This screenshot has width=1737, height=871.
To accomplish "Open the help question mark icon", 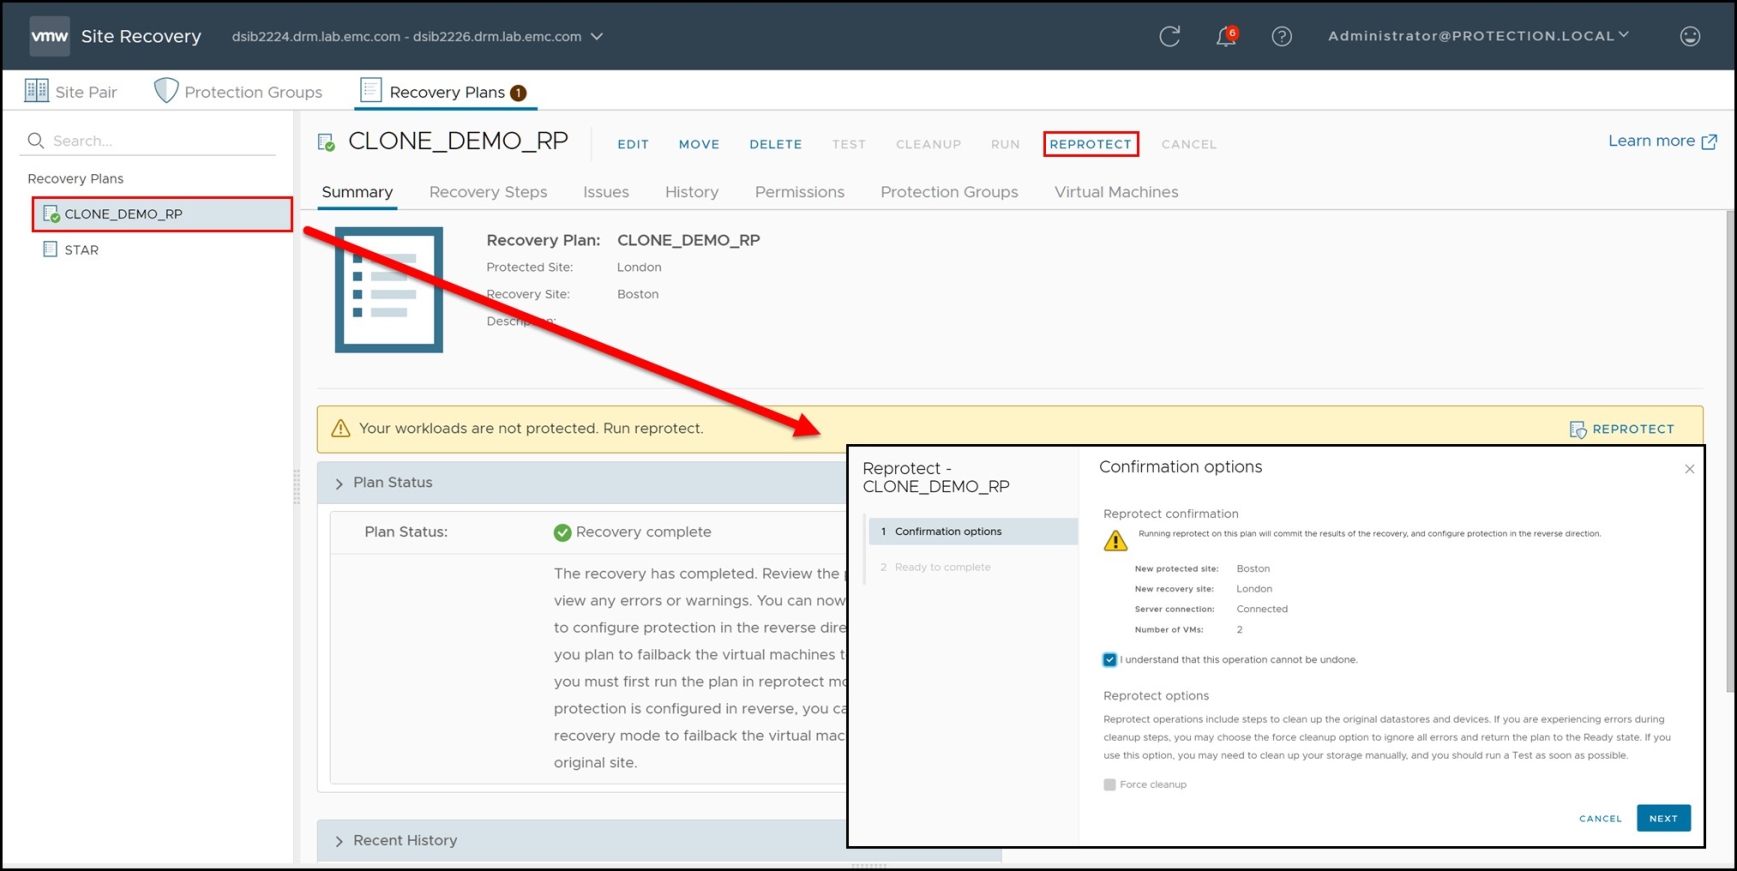I will pos(1281,36).
